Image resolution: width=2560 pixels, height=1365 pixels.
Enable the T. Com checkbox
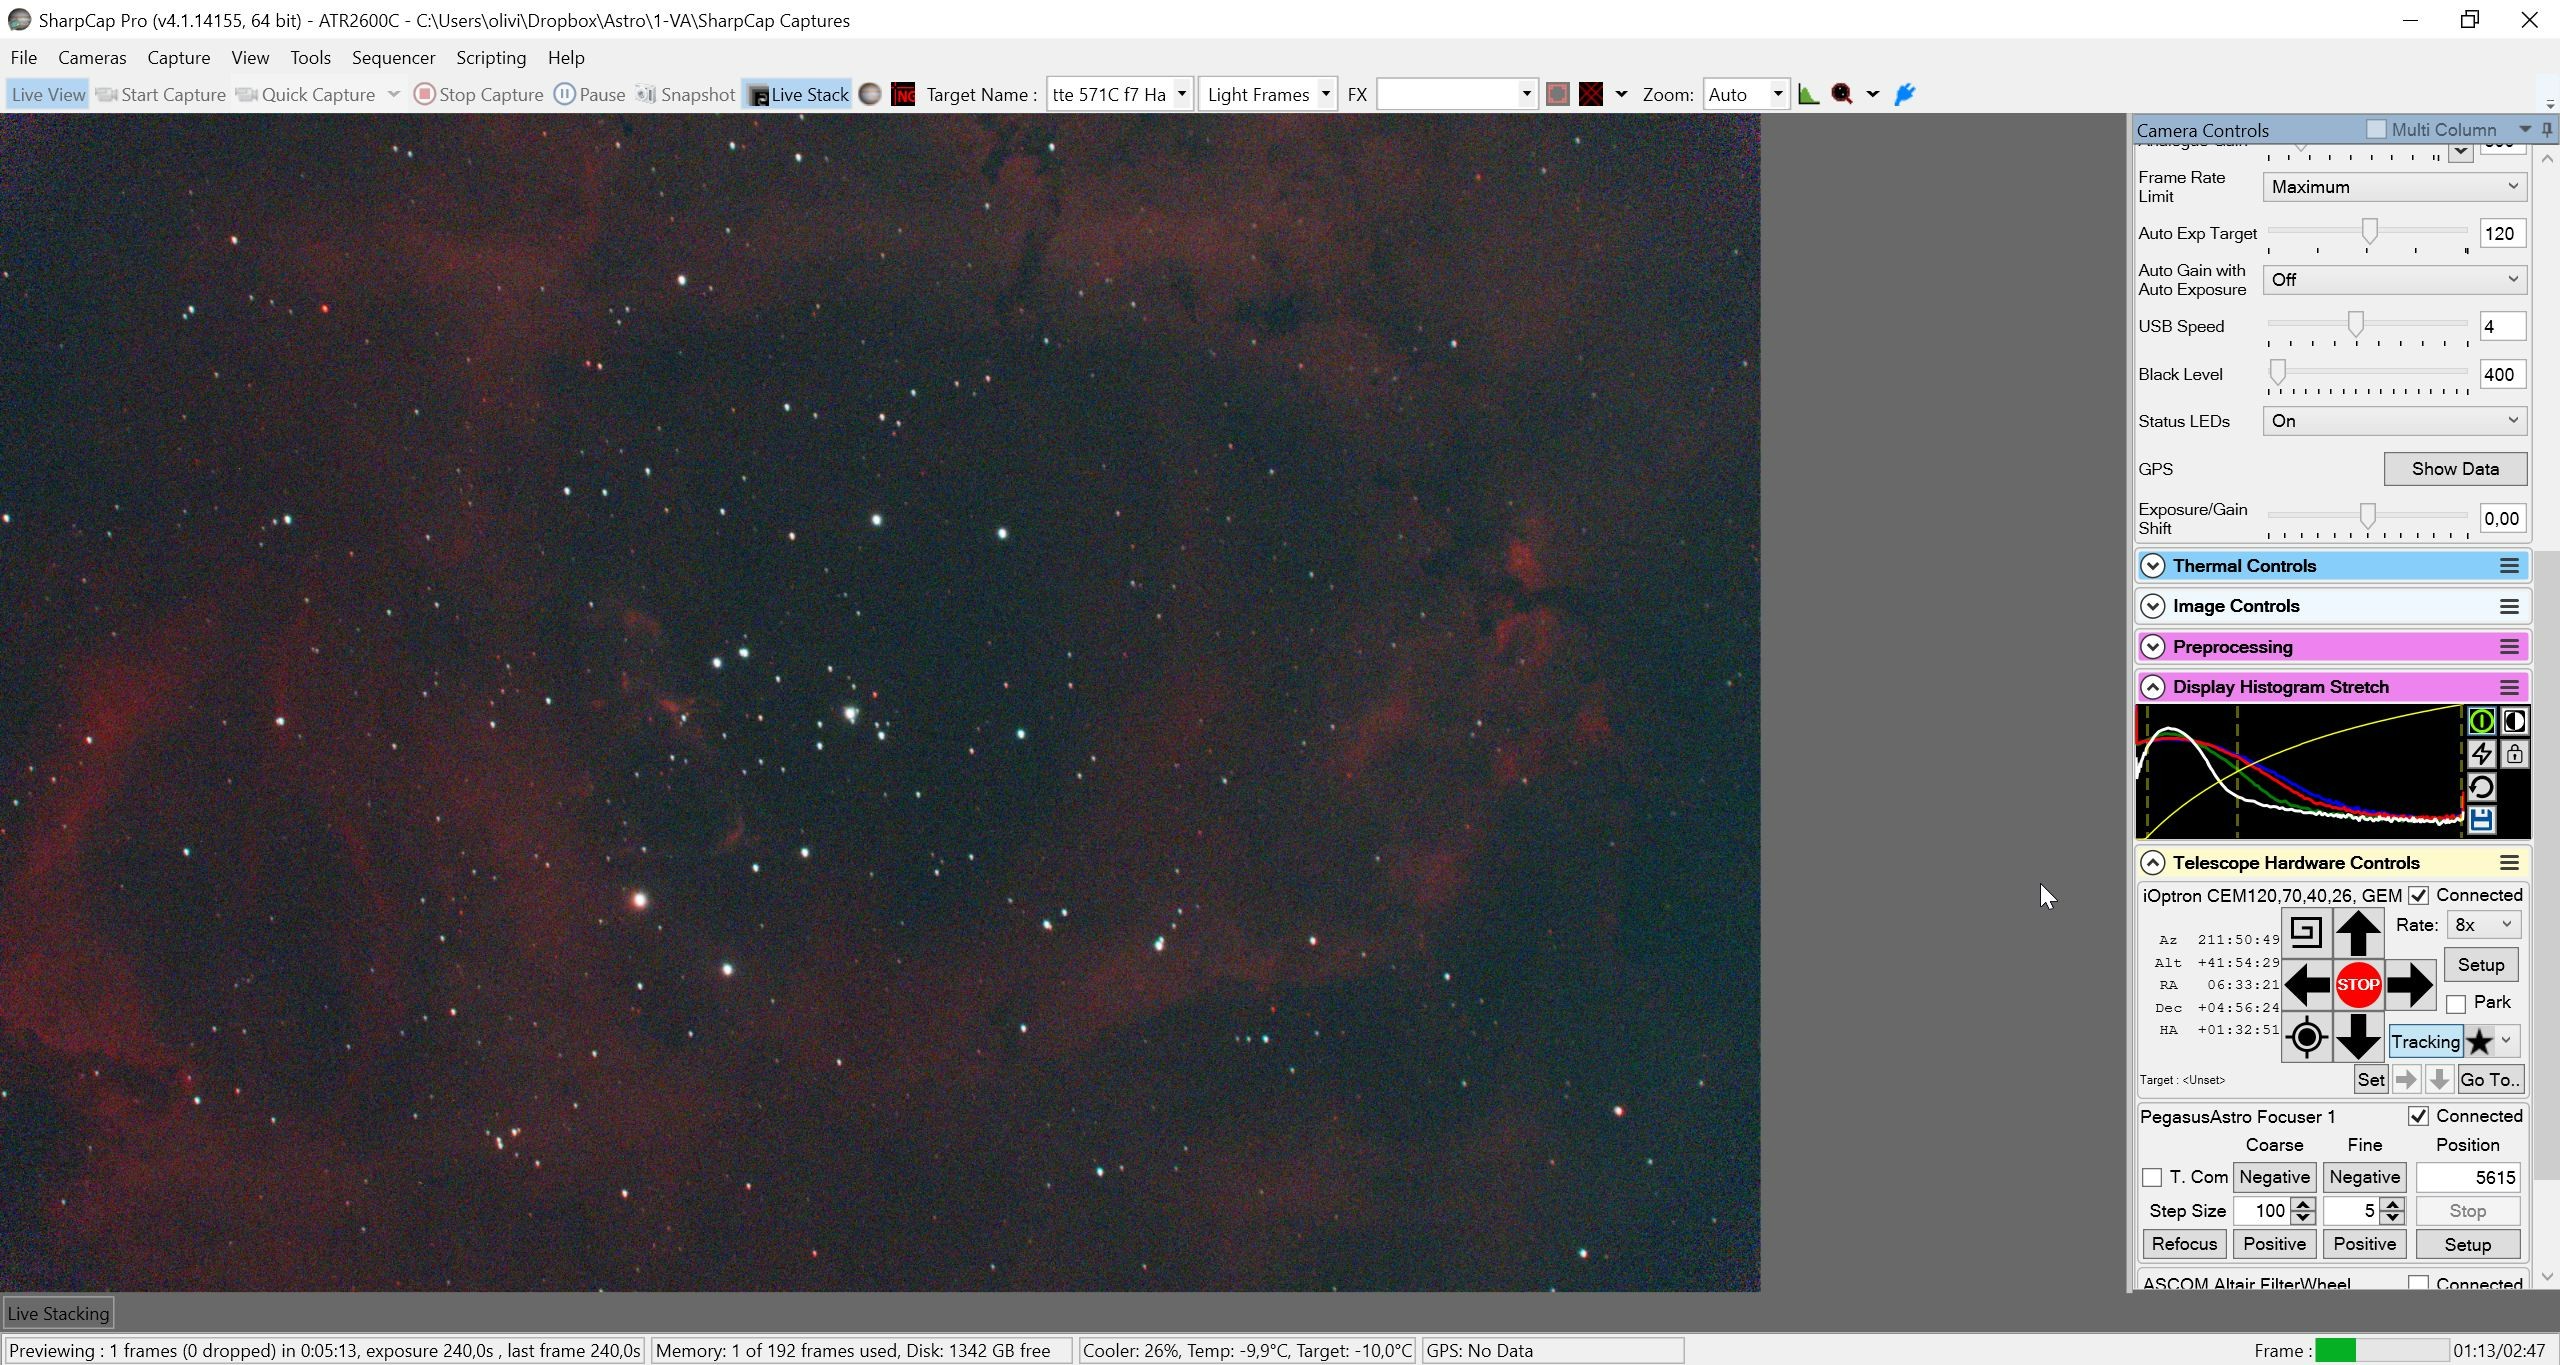click(x=2152, y=1178)
